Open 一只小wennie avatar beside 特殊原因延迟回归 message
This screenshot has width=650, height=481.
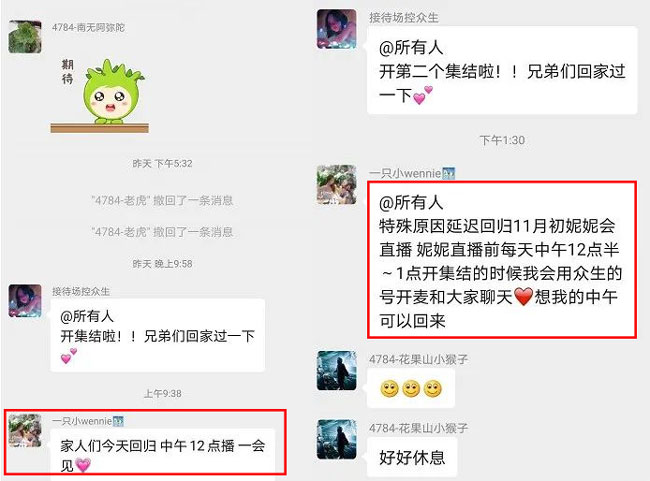pyautogui.click(x=337, y=185)
